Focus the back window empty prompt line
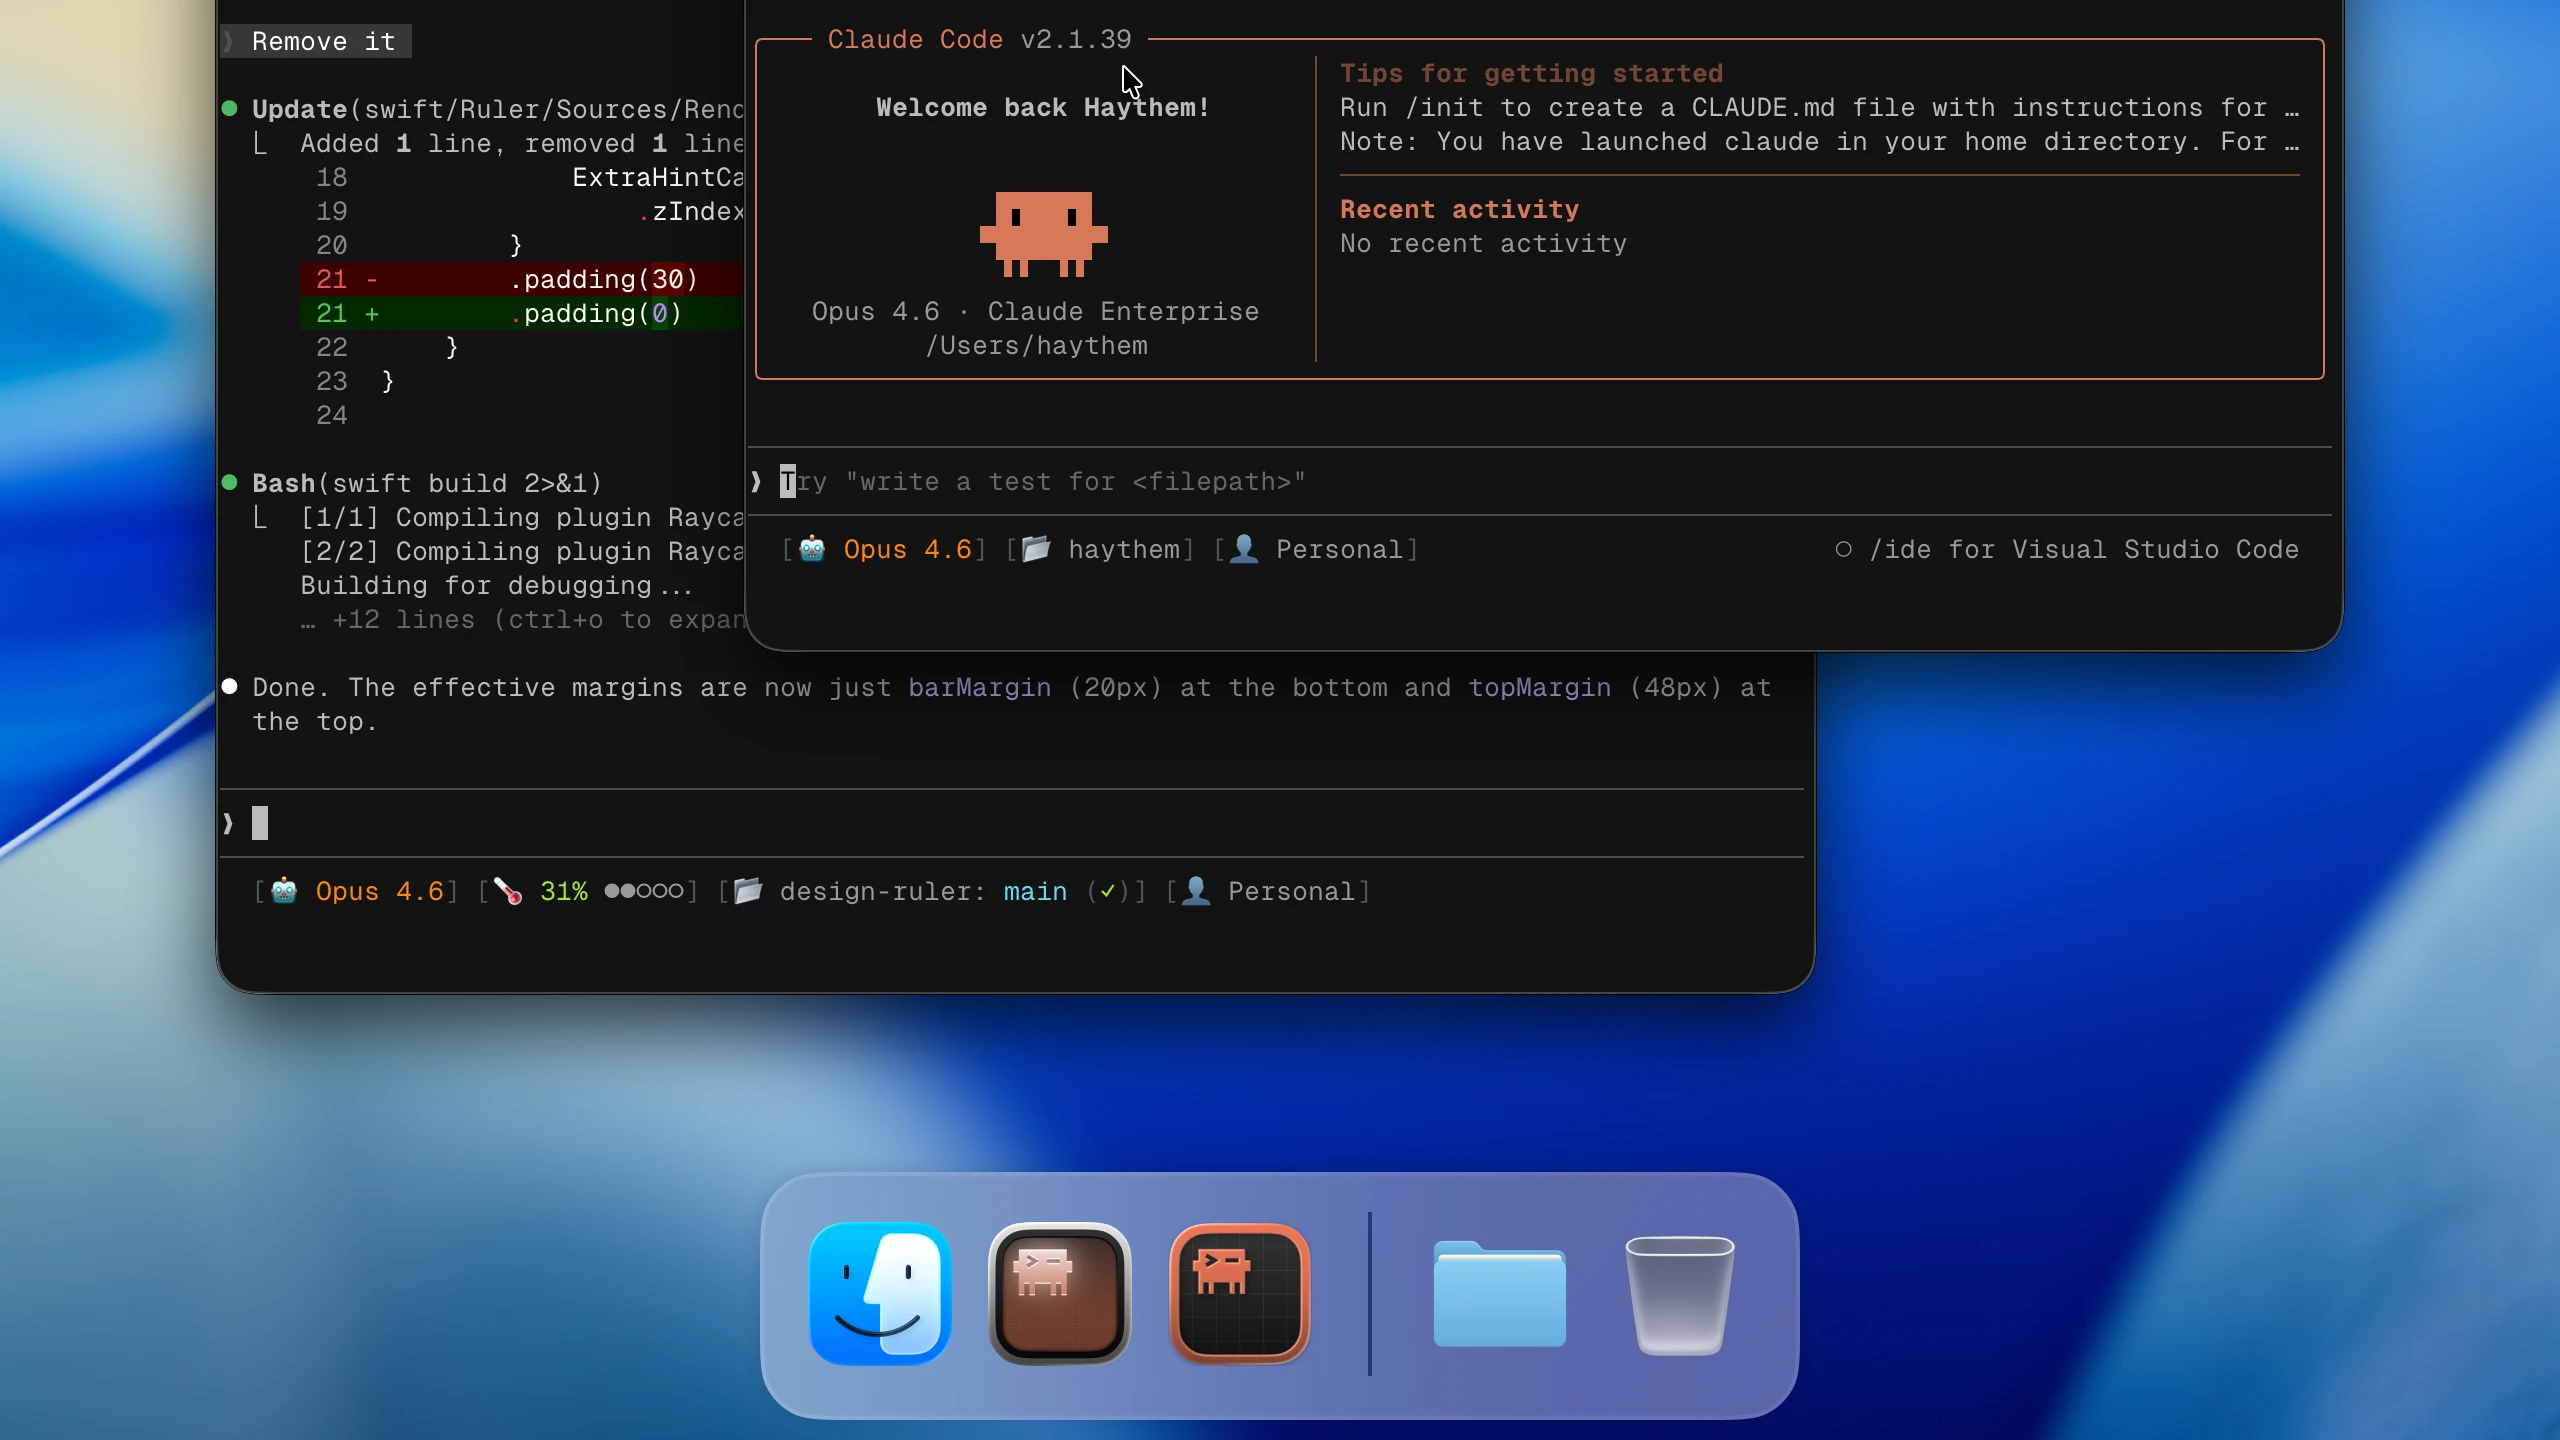2560x1440 pixels. click(1012, 823)
